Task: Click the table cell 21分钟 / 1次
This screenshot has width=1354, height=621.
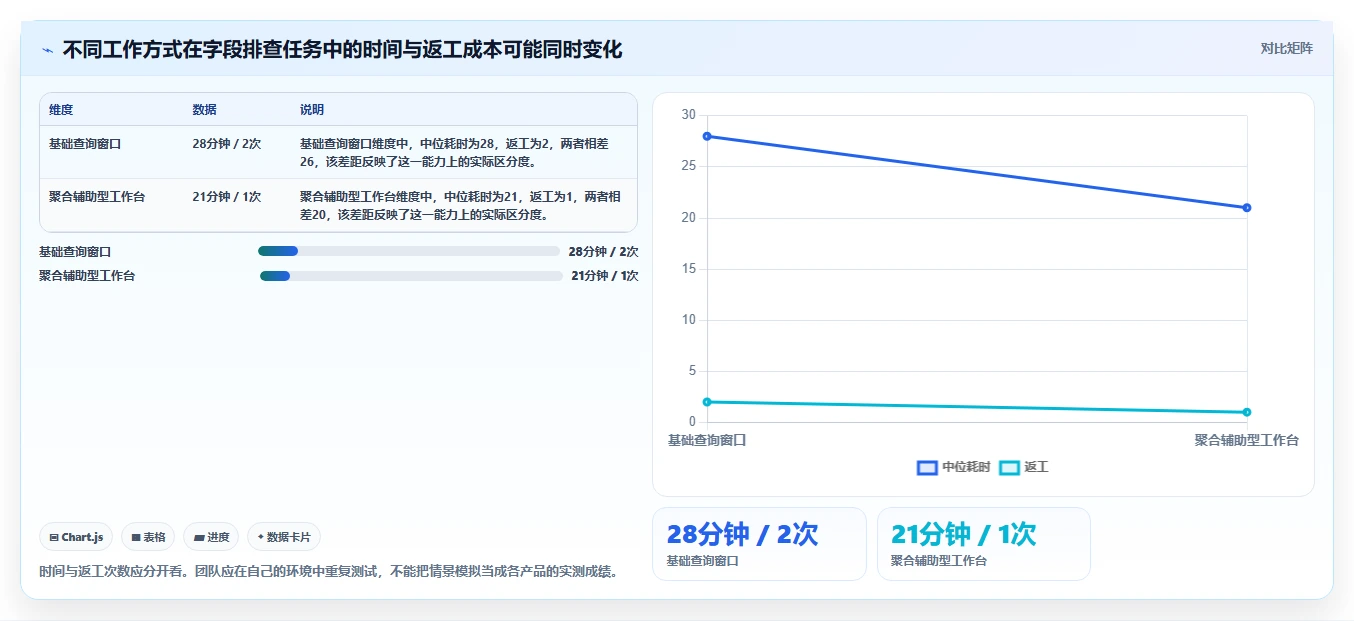Action: pos(226,197)
